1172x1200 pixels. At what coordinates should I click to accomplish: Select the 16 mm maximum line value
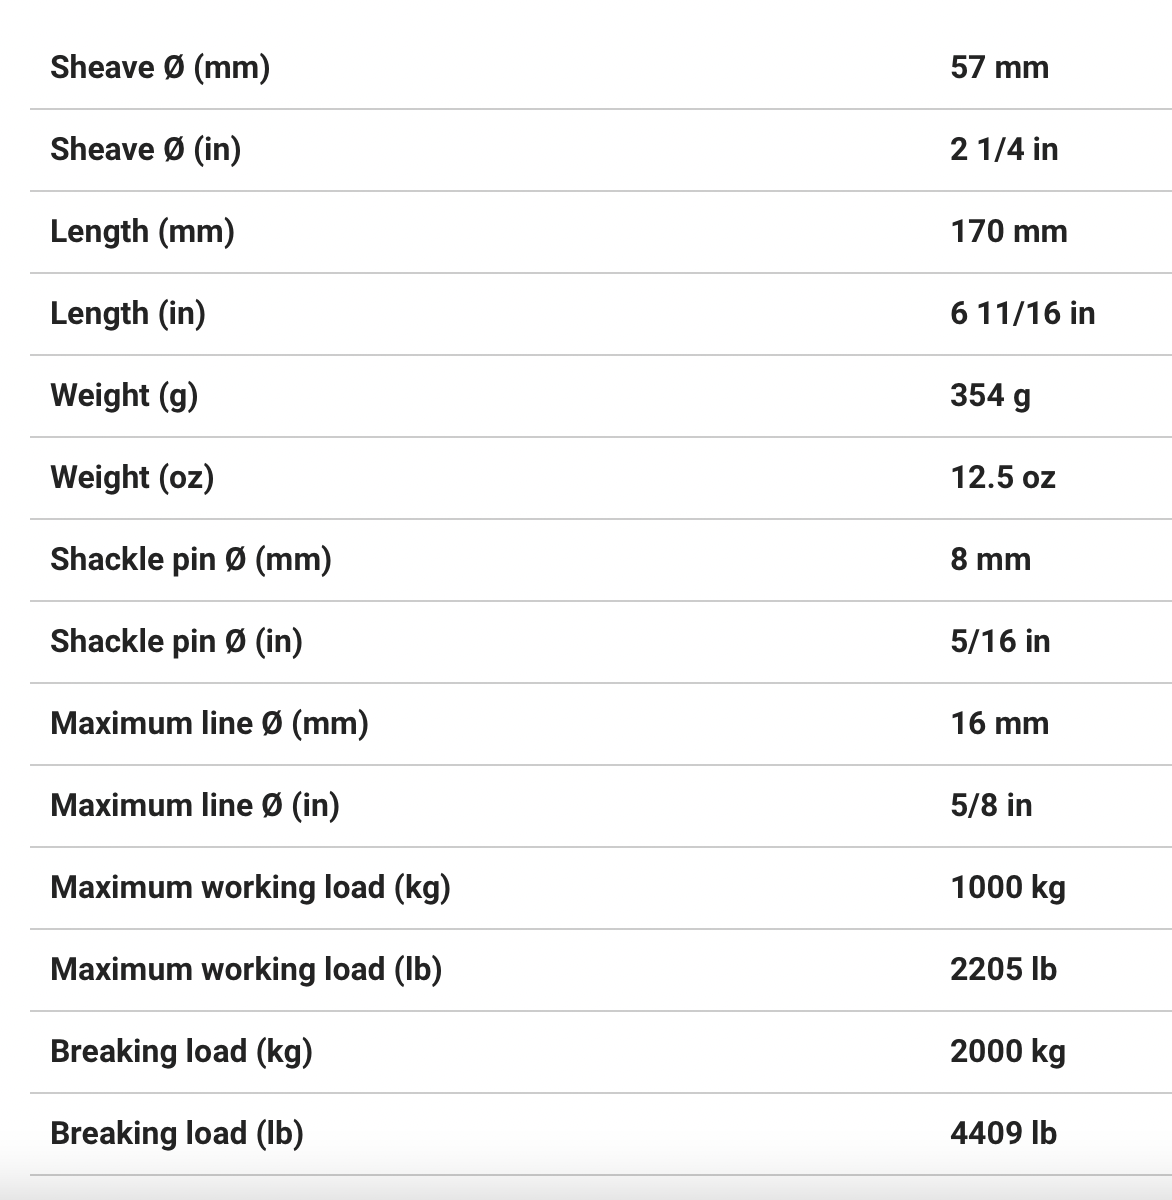click(x=999, y=724)
